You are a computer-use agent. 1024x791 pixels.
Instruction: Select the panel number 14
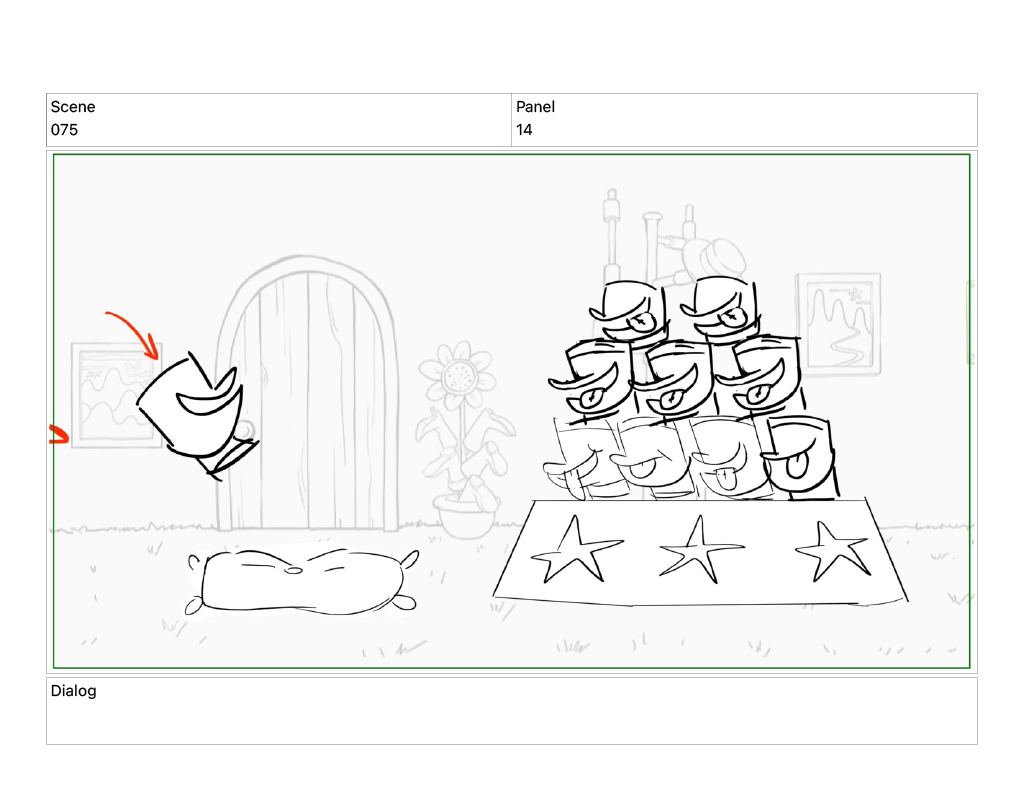(524, 130)
